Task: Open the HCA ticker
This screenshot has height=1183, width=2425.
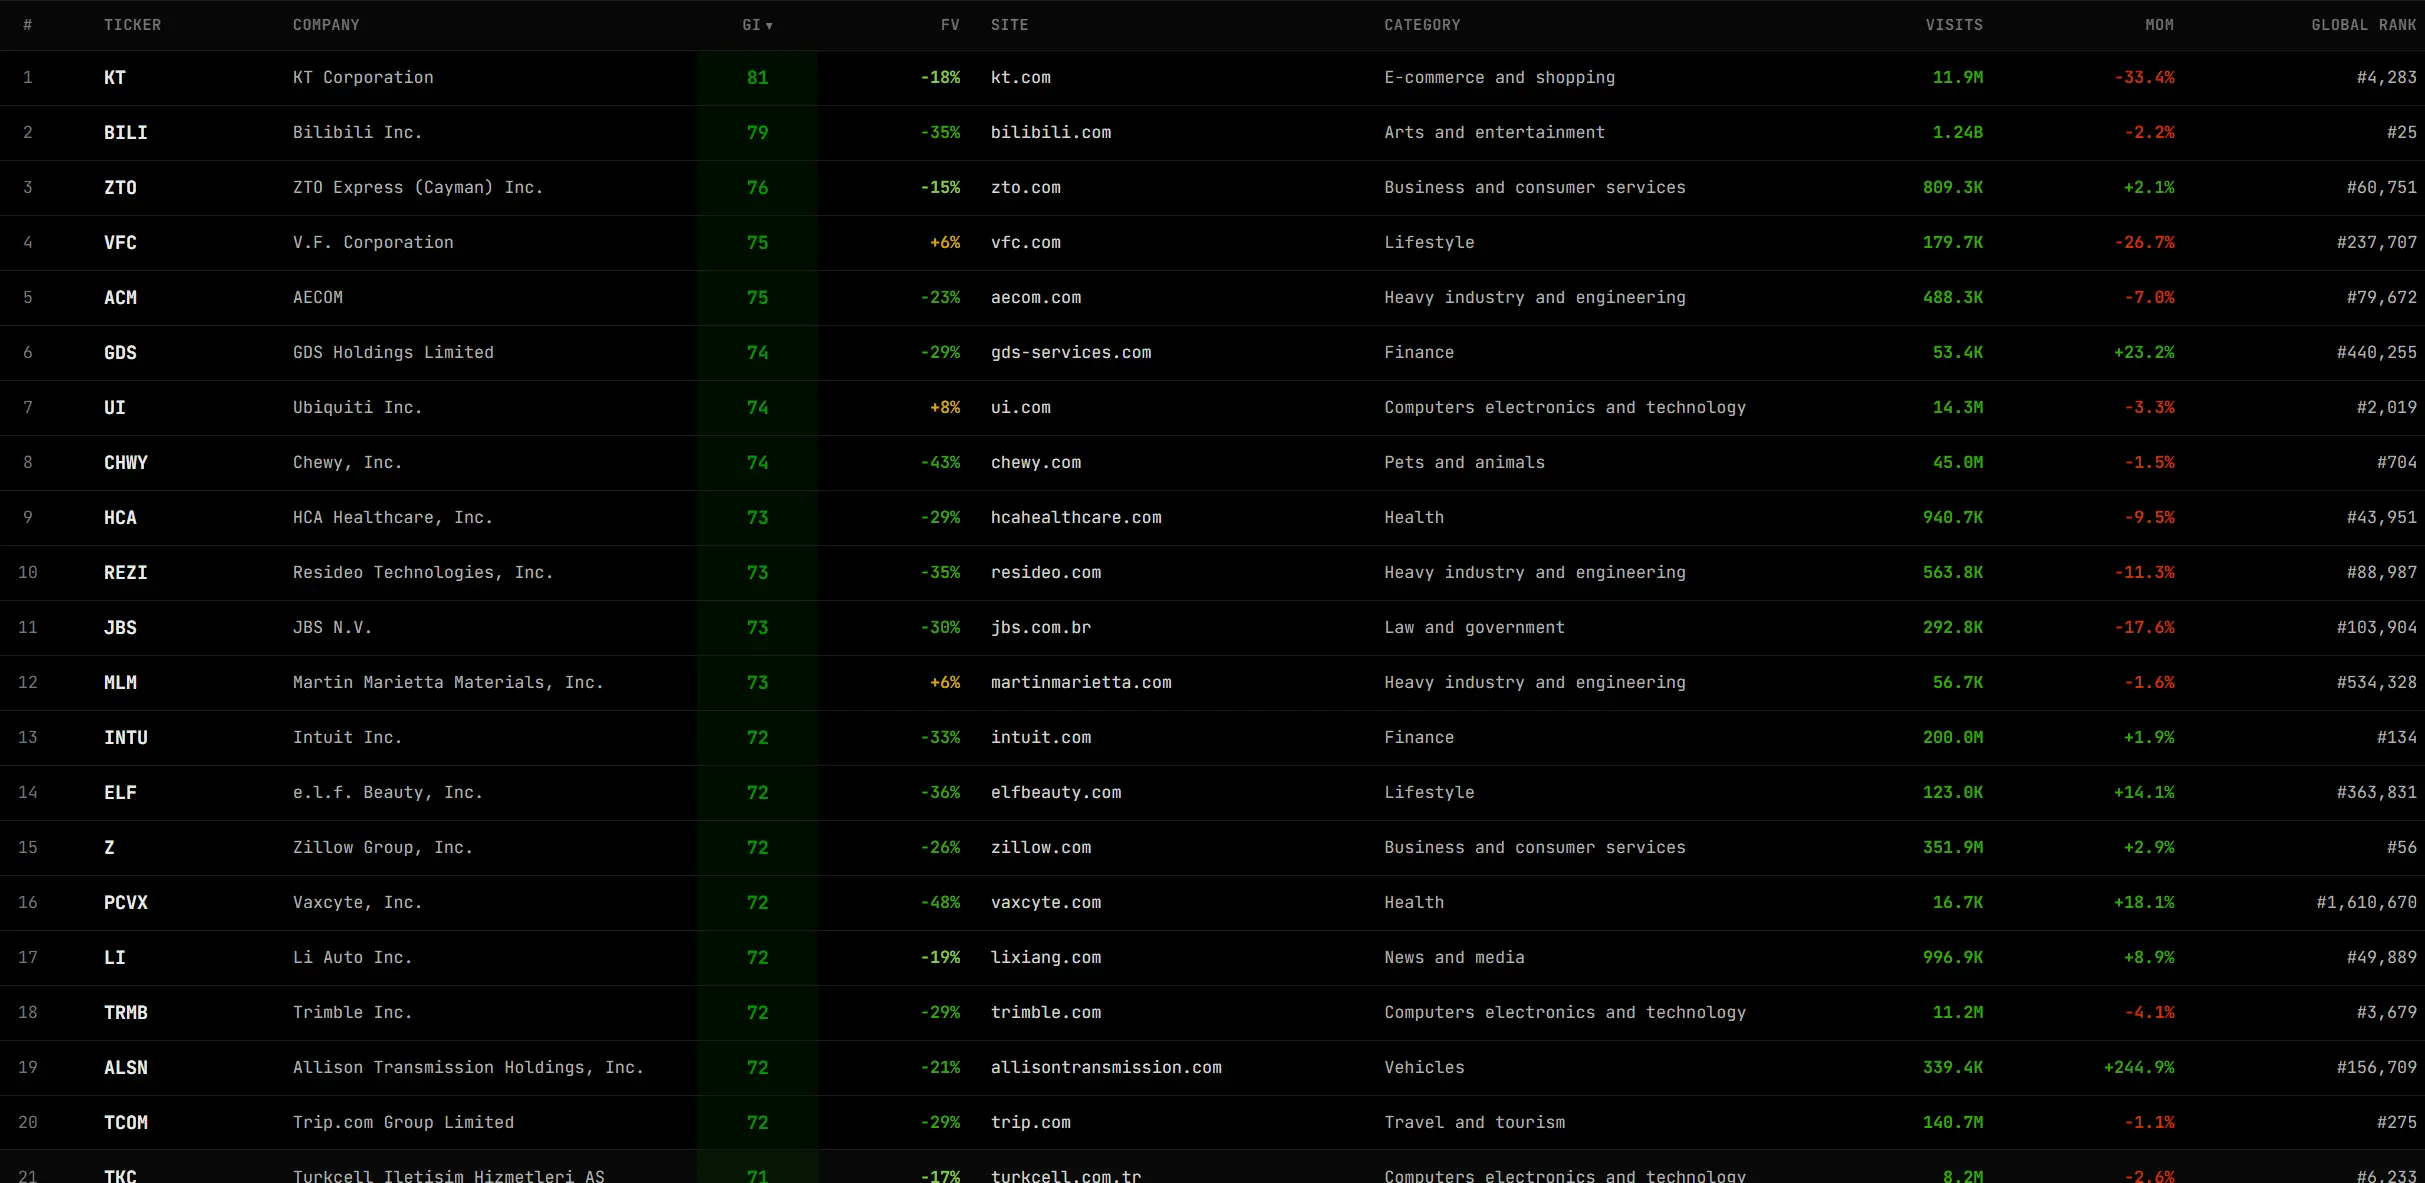Action: (x=120, y=518)
